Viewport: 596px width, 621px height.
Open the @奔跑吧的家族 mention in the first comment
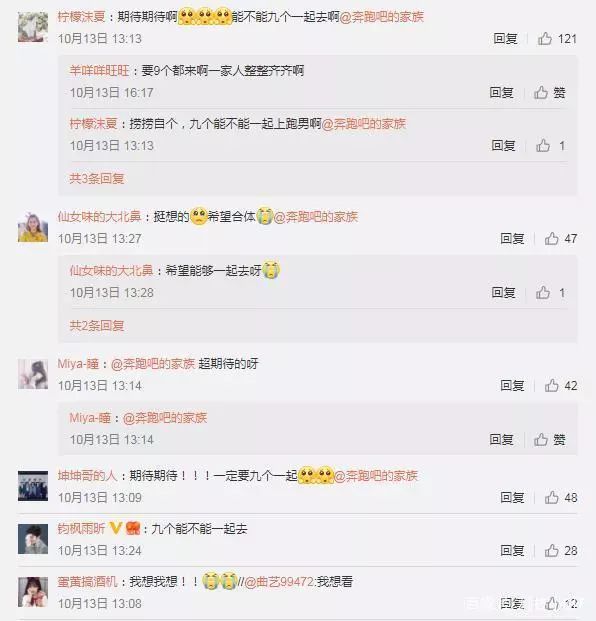382,17
